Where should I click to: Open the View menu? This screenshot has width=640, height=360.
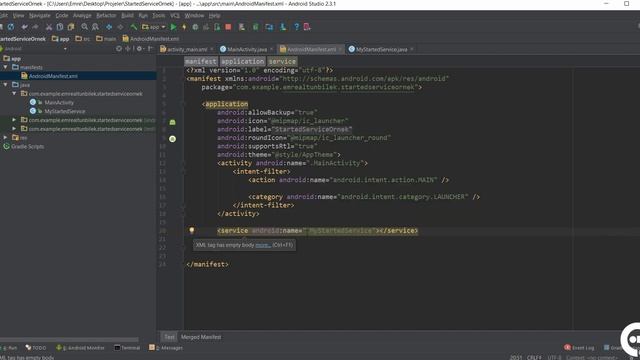(18, 16)
